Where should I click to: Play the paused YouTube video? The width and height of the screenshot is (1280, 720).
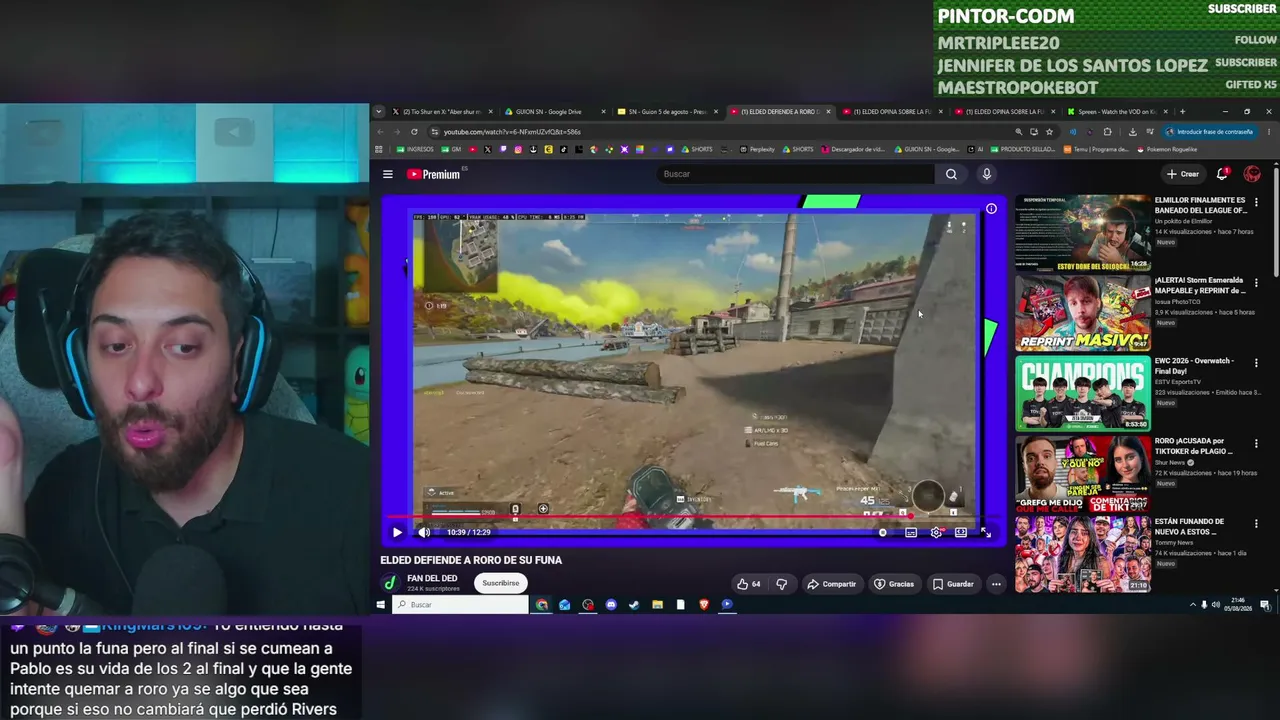point(397,532)
